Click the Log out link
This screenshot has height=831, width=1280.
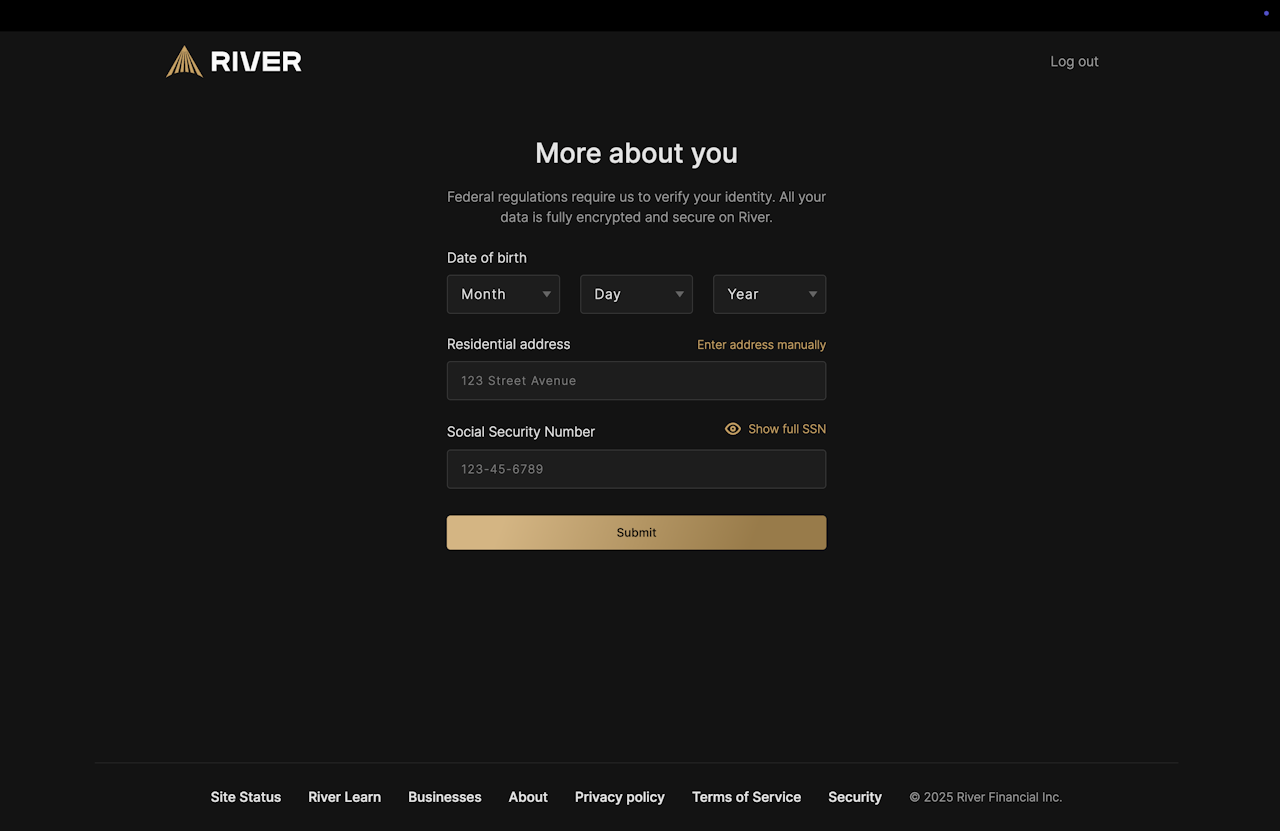(1074, 62)
